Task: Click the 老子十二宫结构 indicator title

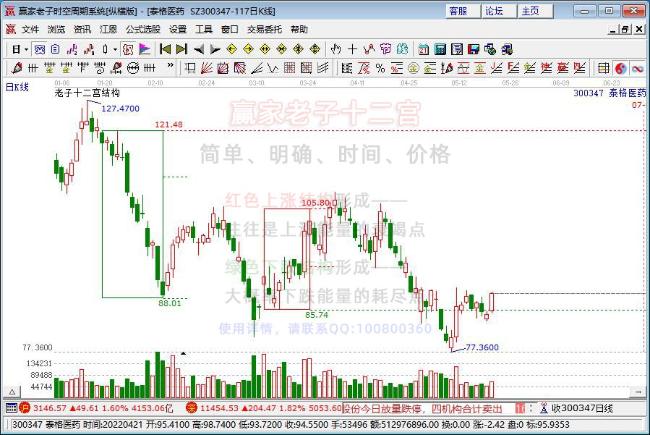Action: point(87,93)
